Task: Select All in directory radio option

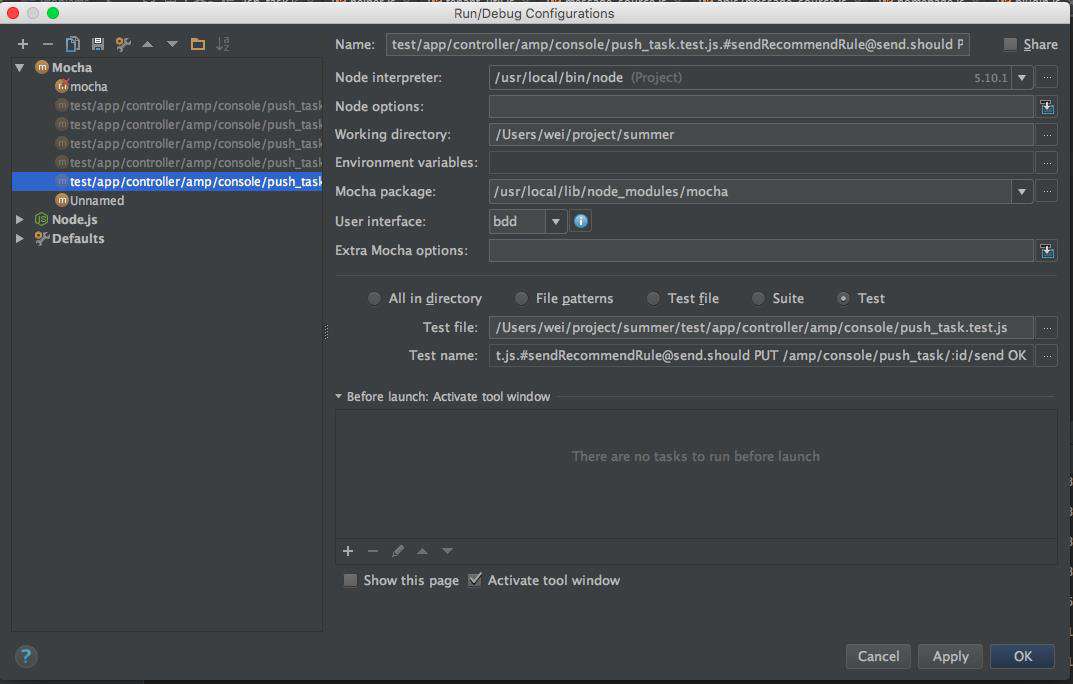Action: point(374,298)
